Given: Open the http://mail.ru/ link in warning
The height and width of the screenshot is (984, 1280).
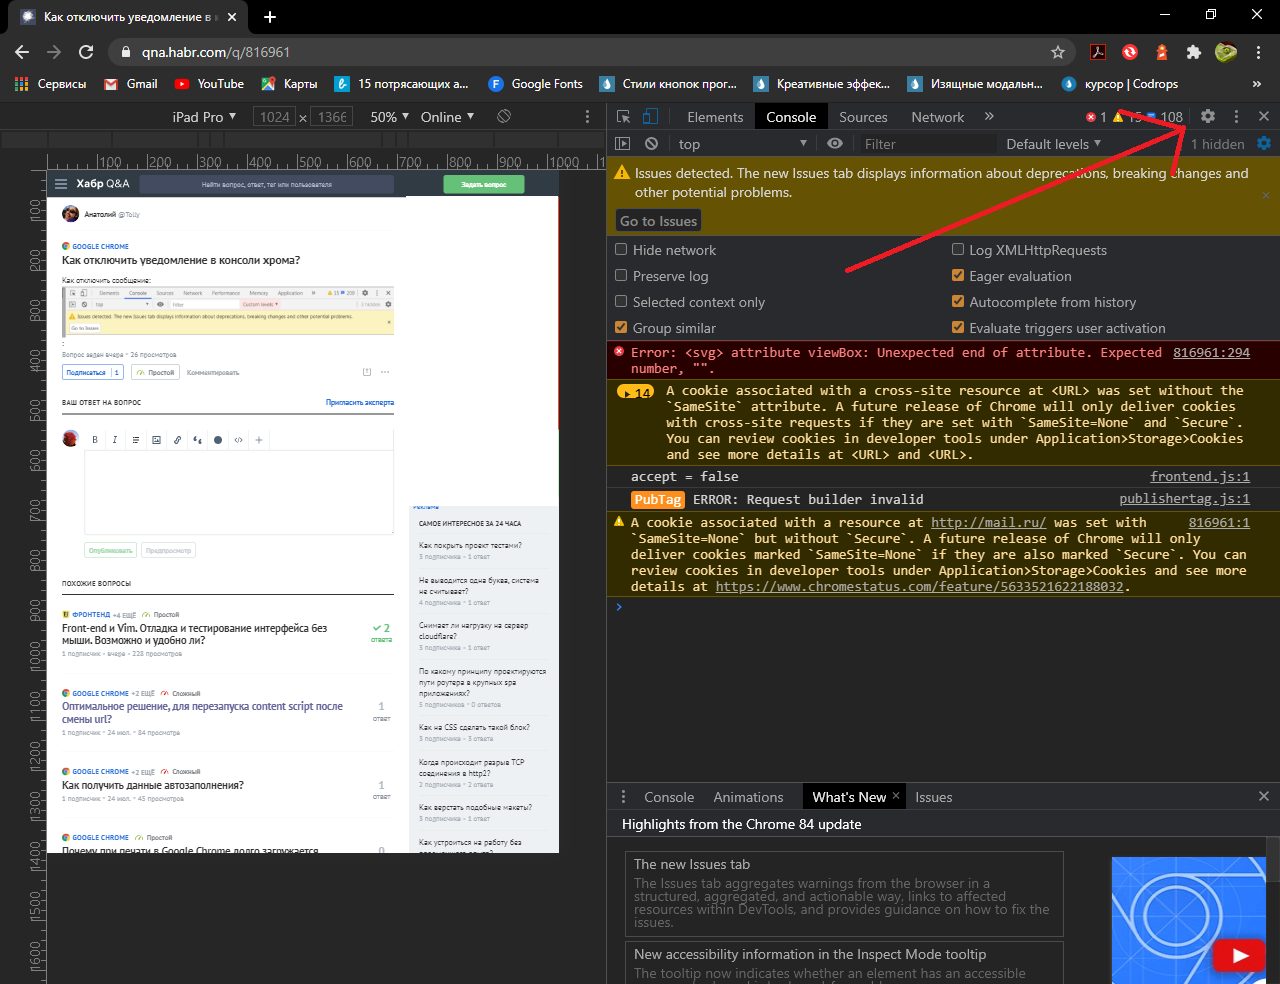Looking at the screenshot, I should click(988, 522).
